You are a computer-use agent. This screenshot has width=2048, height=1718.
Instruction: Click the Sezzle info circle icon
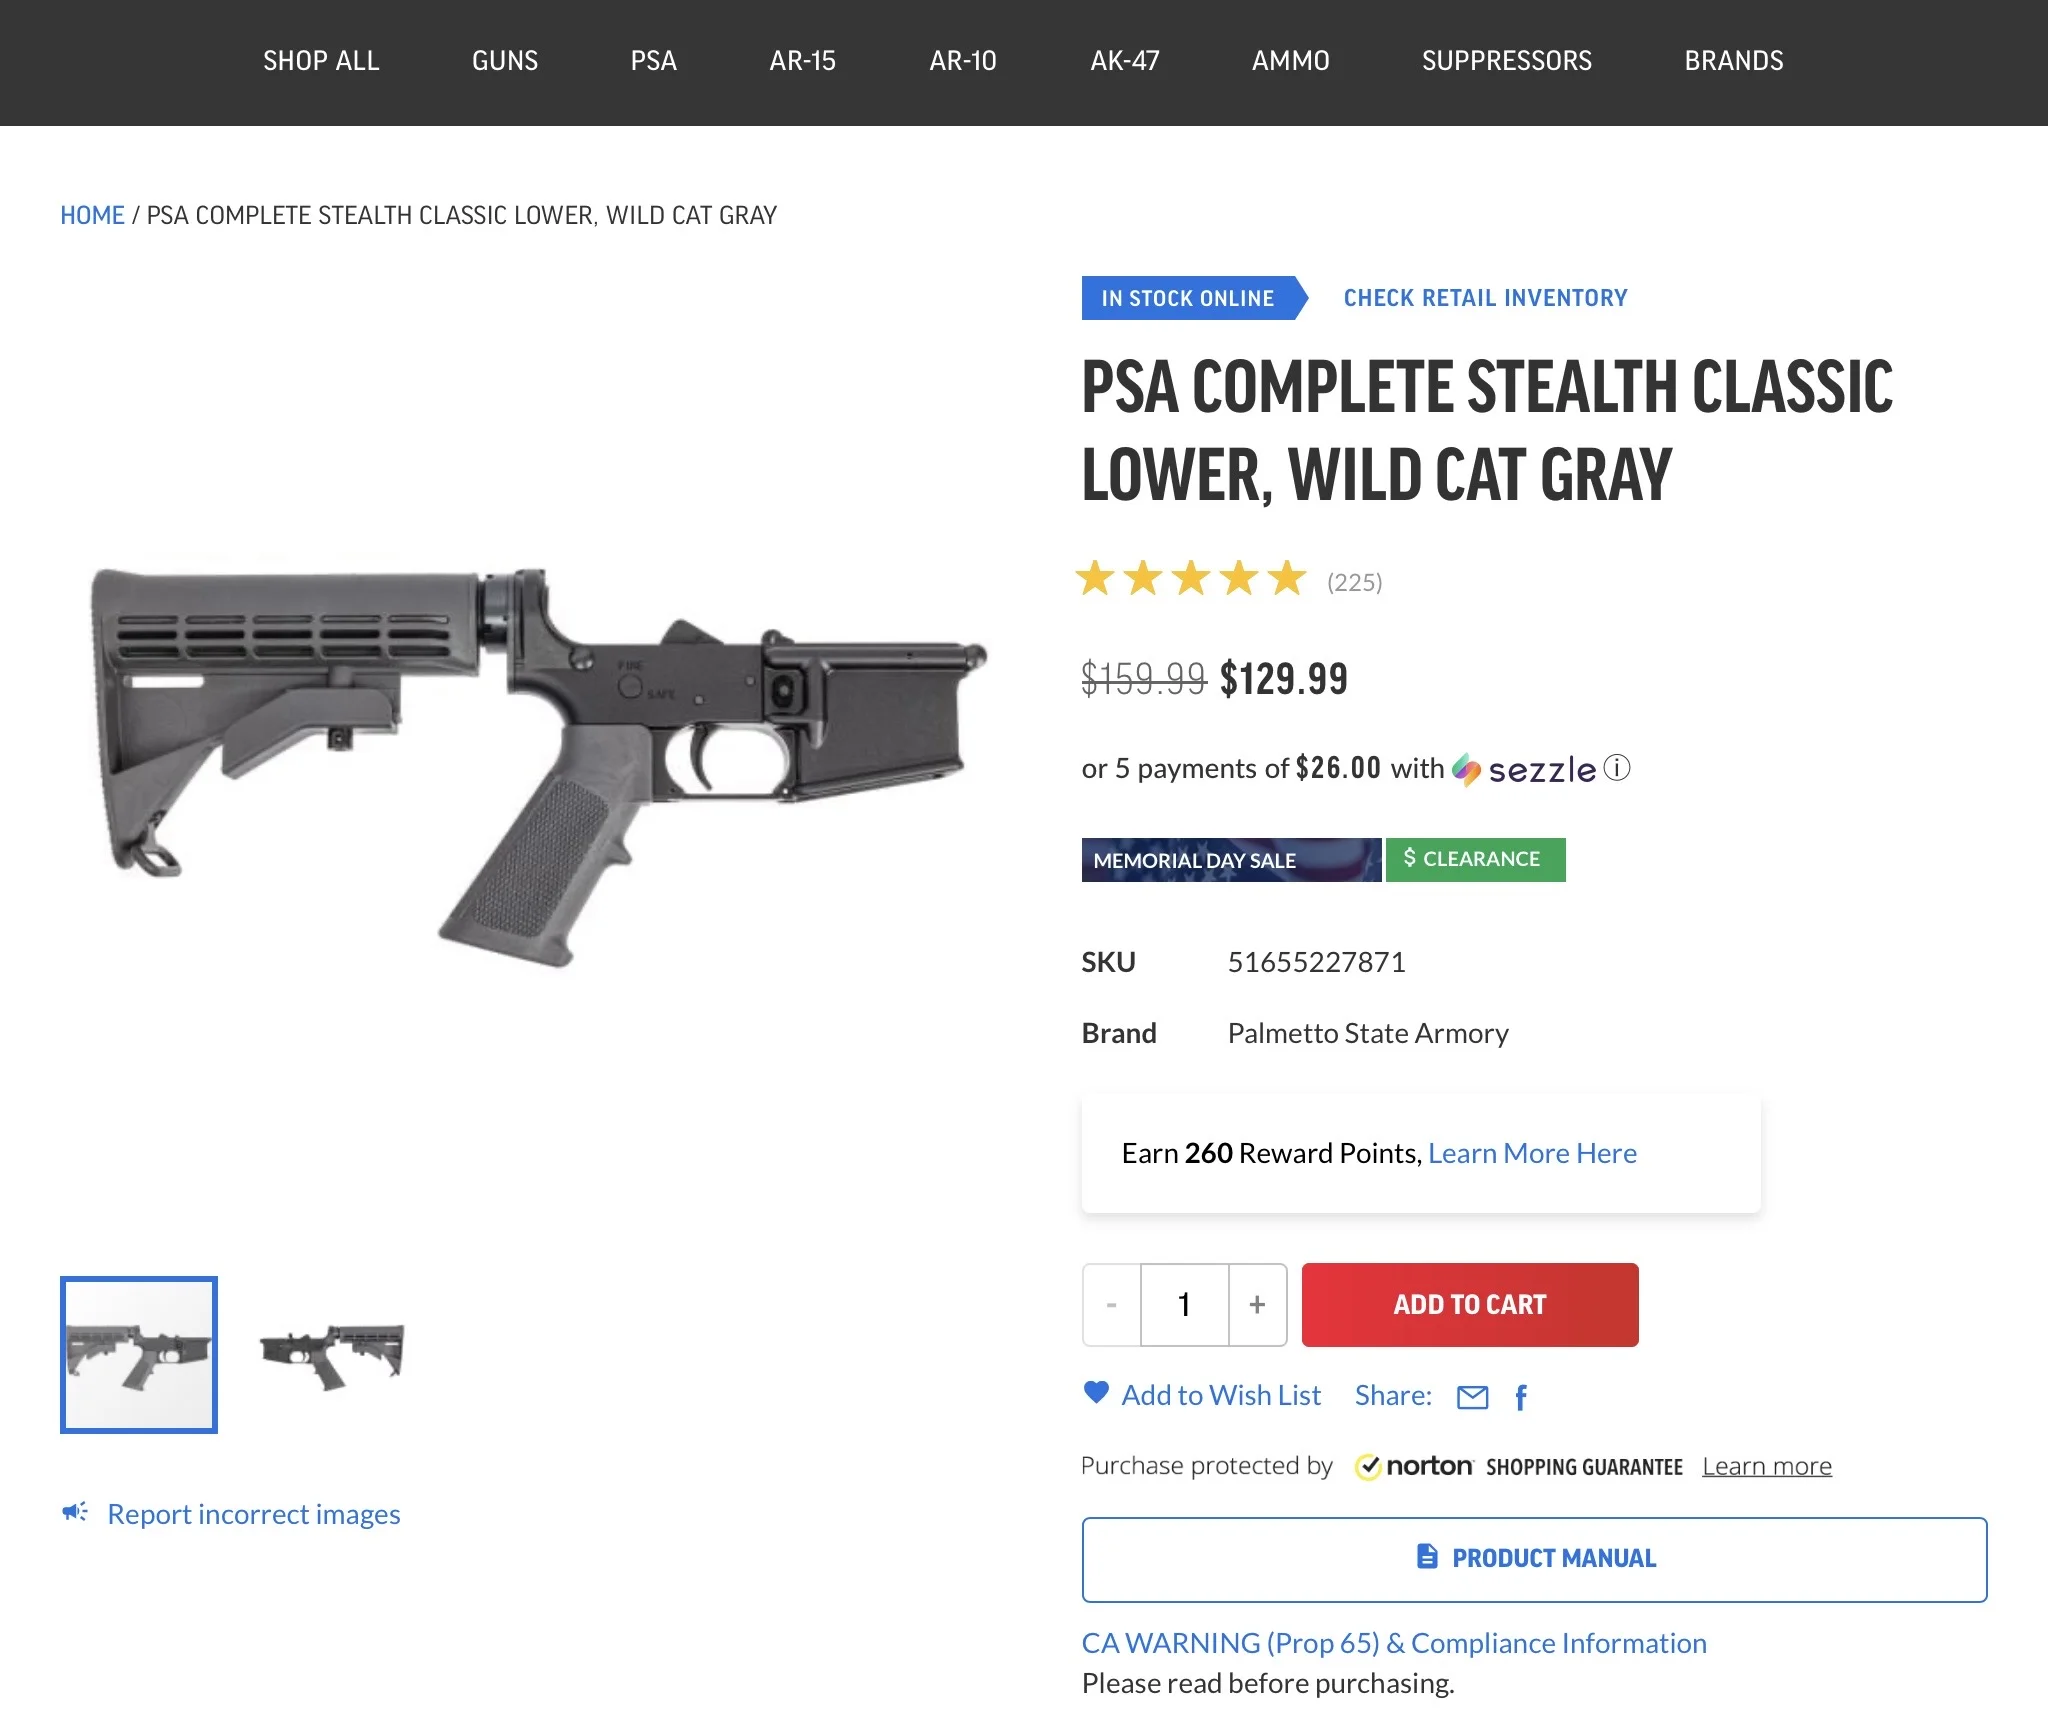coord(1617,767)
